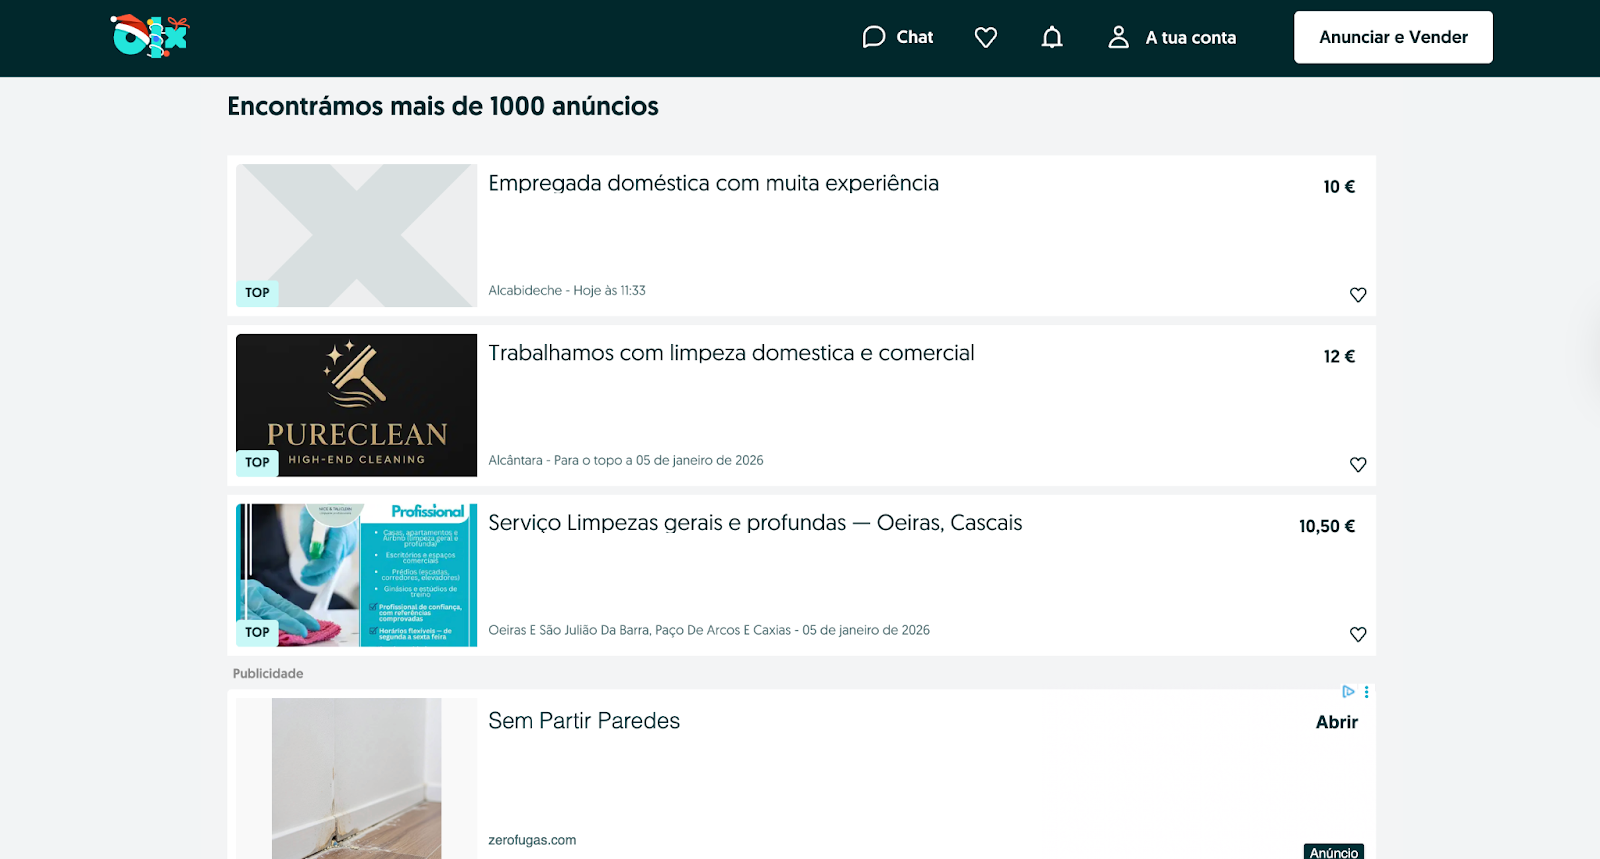The height and width of the screenshot is (859, 1600).
Task: Favorite the Empregada doméstica listing
Action: pyautogui.click(x=1357, y=295)
